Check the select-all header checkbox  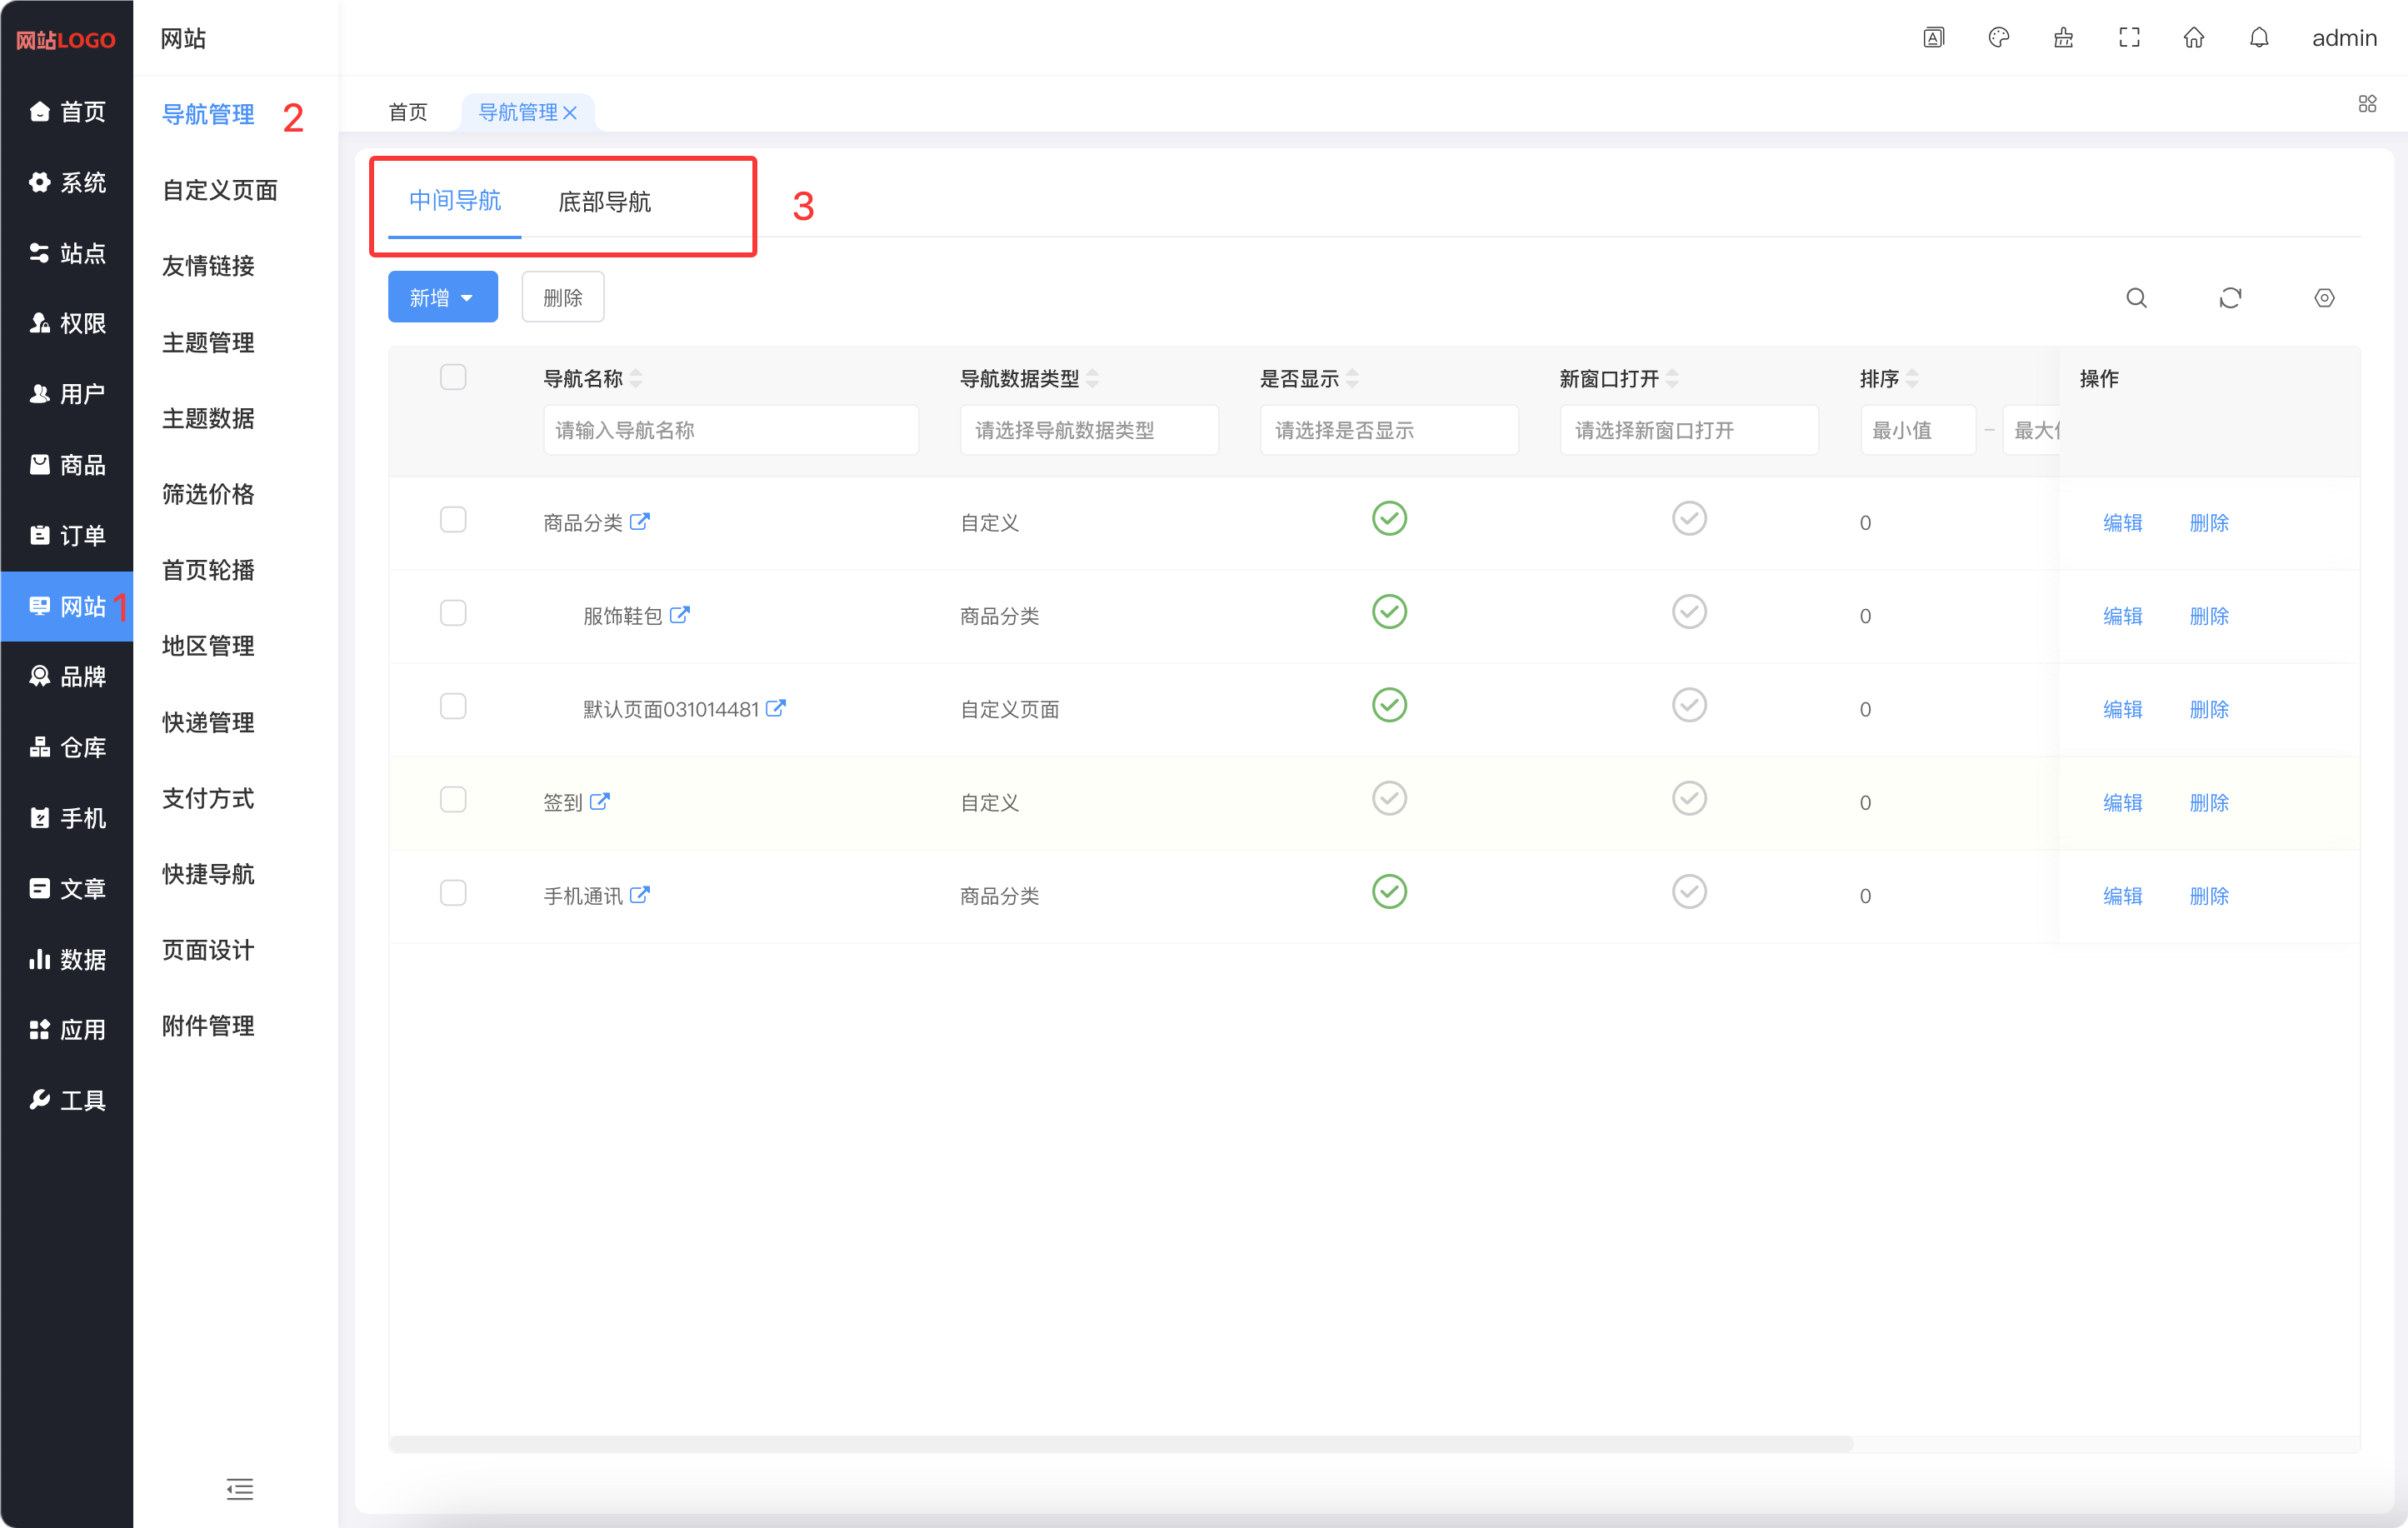(x=453, y=377)
